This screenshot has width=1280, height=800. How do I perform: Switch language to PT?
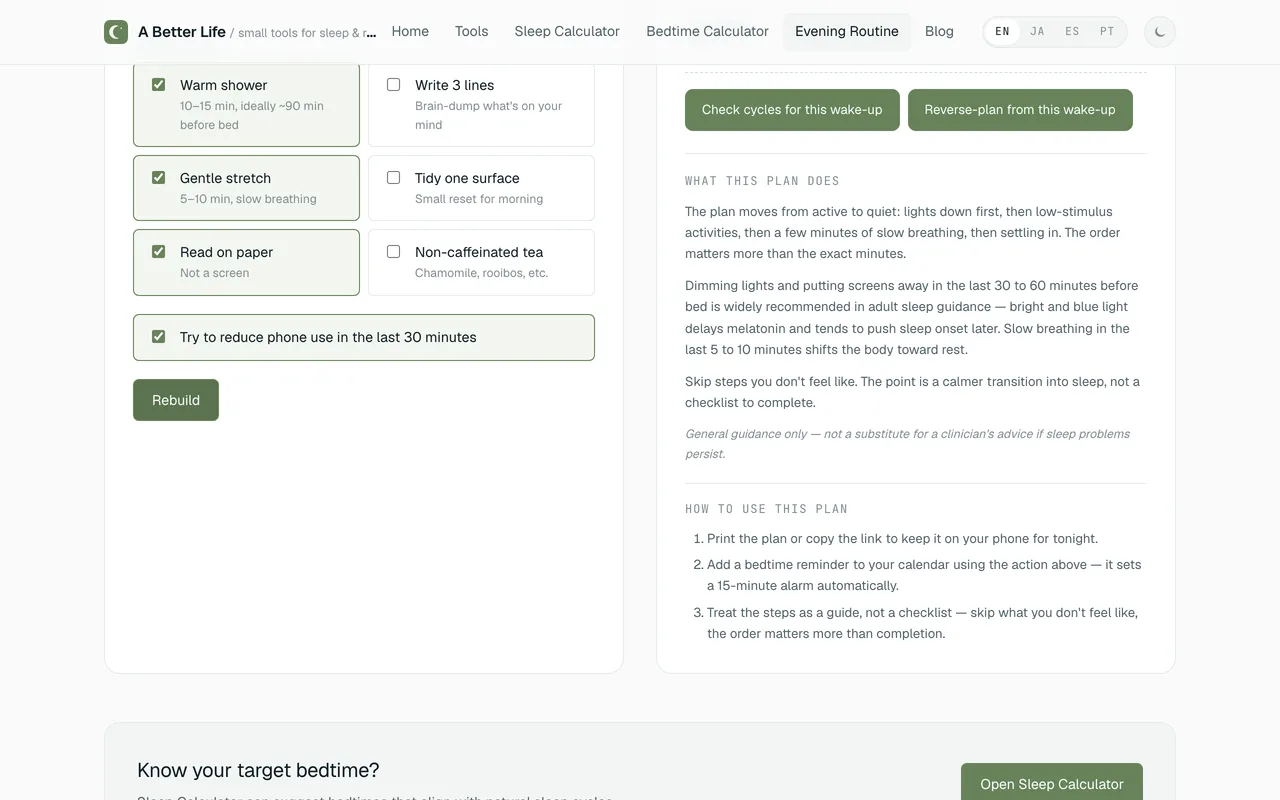tap(1107, 32)
